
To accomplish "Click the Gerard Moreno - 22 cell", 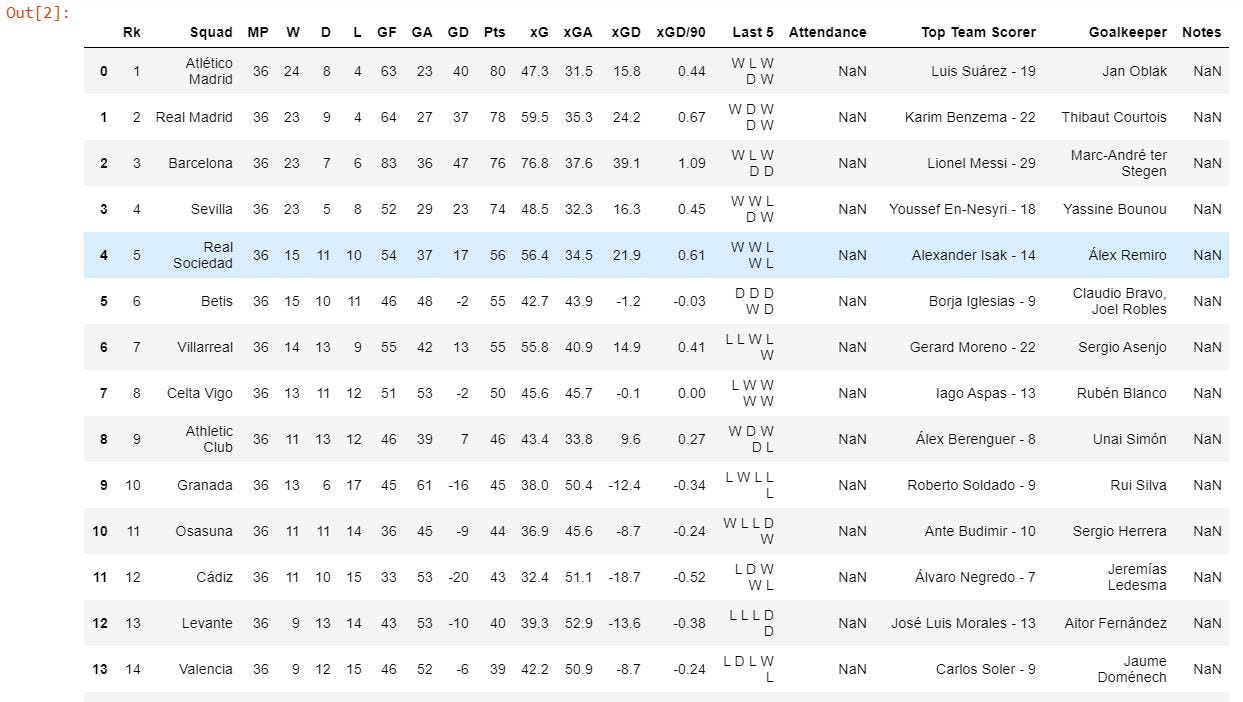I will [x=972, y=347].
